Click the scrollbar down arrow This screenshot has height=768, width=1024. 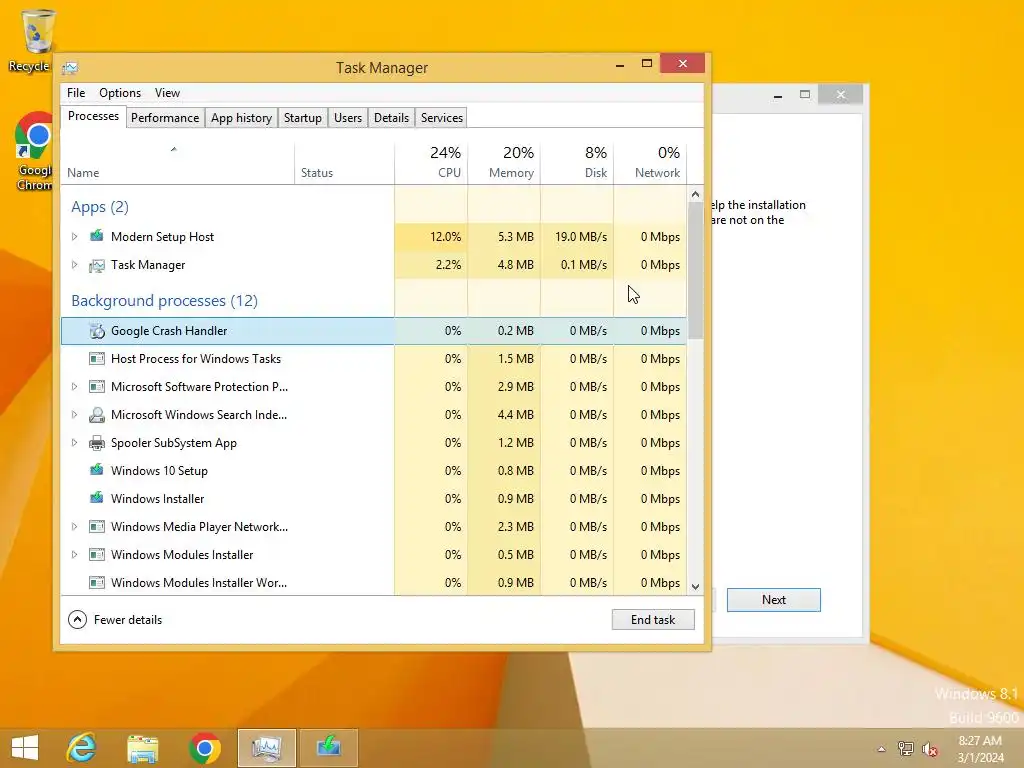coord(695,586)
